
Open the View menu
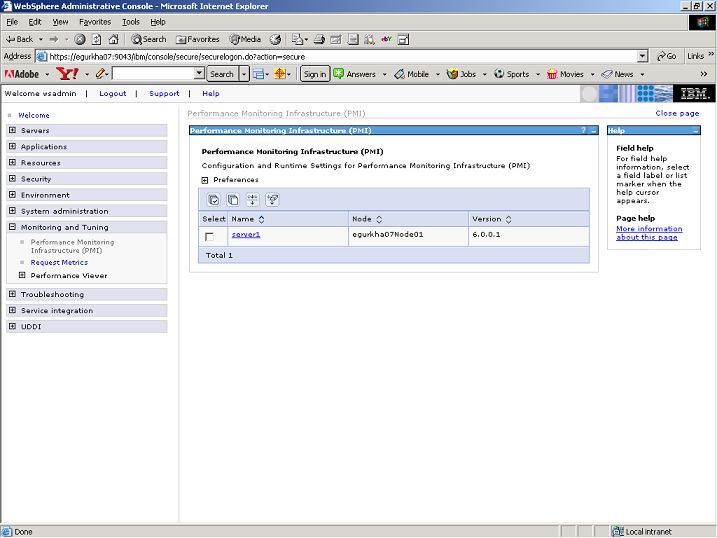click(x=60, y=22)
